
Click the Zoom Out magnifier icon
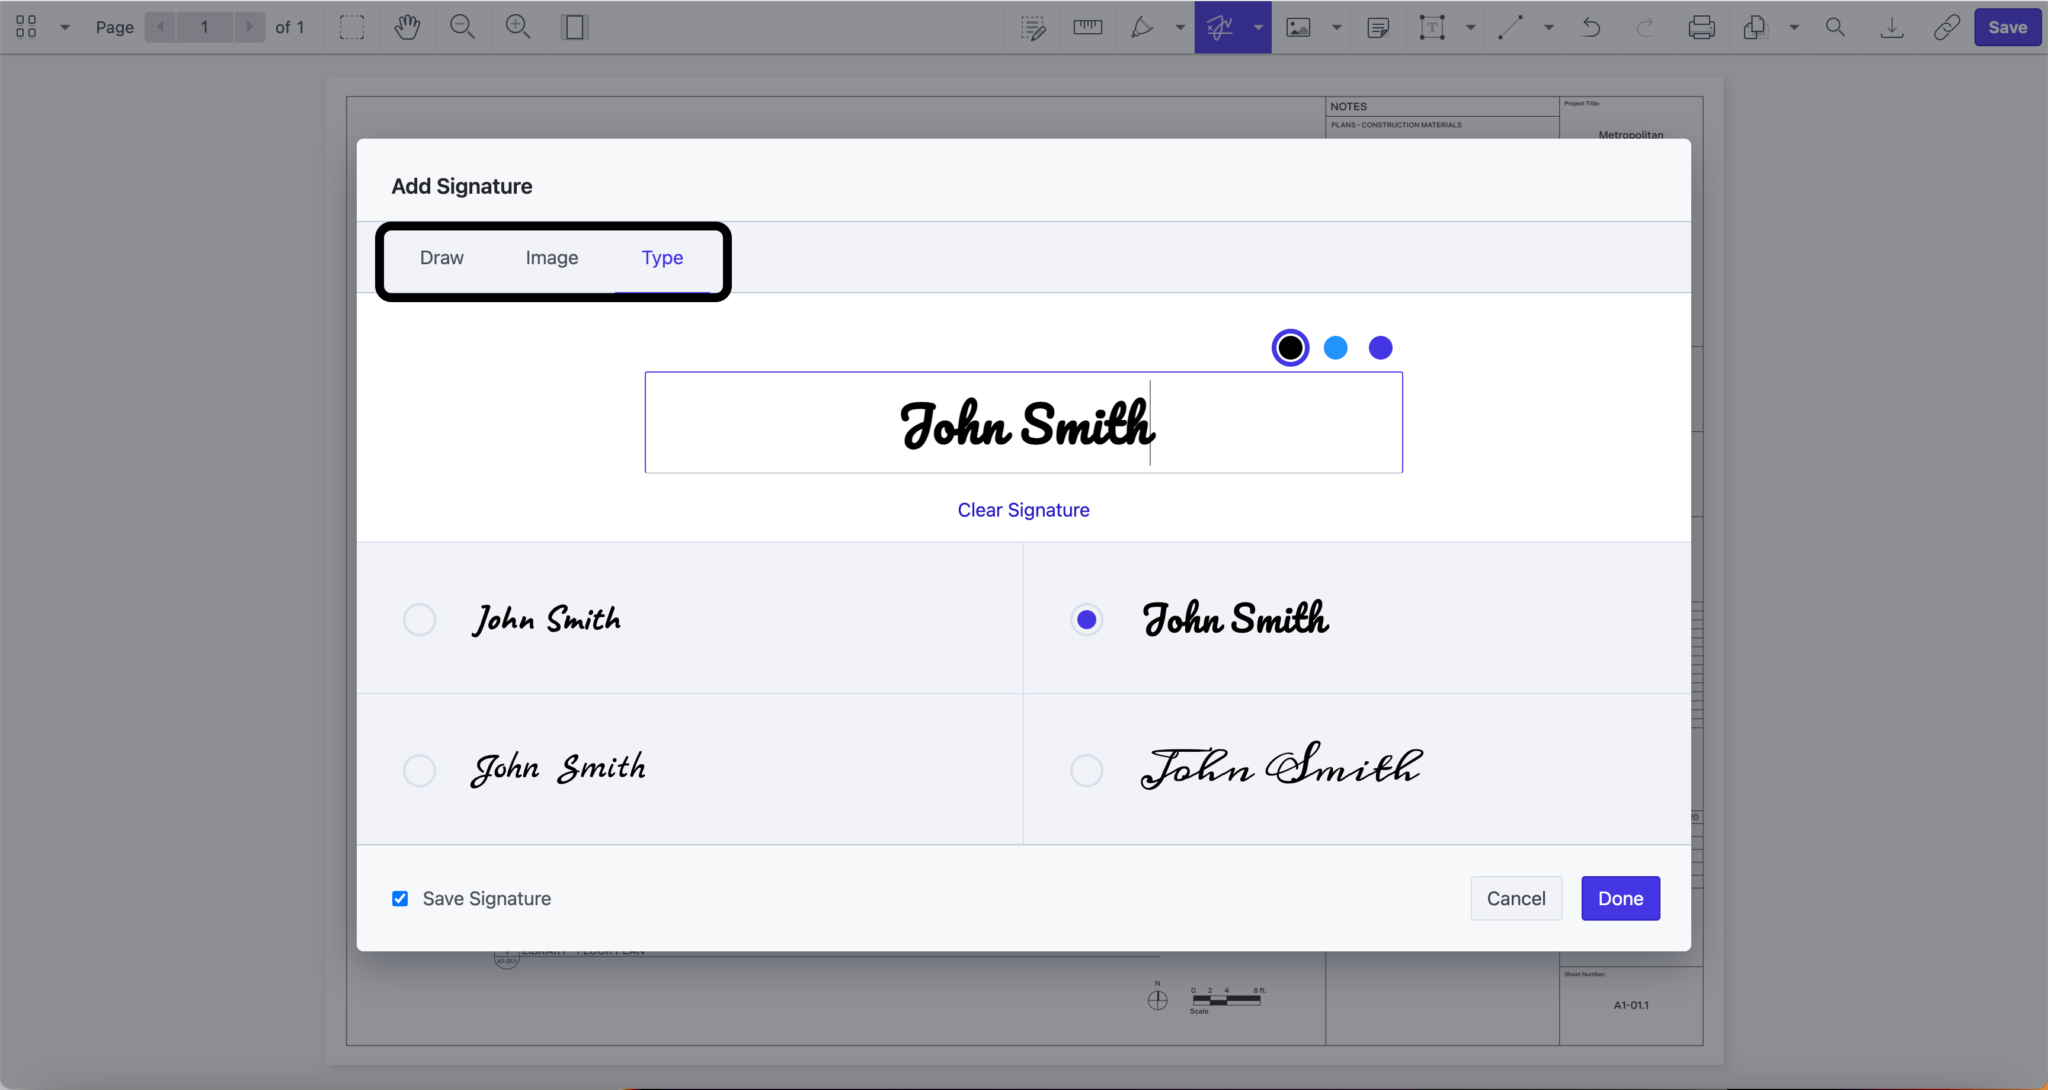pyautogui.click(x=463, y=27)
